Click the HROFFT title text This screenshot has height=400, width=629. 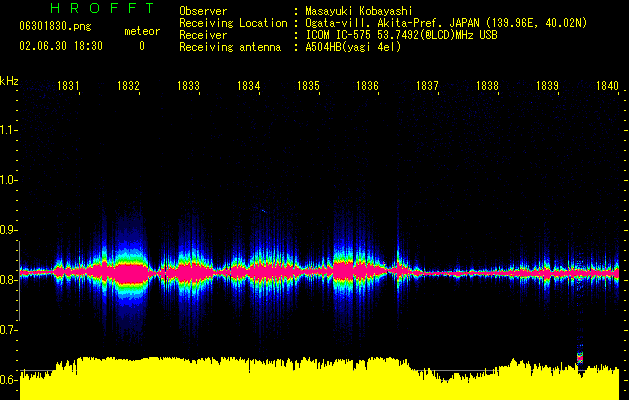(x=102, y=8)
